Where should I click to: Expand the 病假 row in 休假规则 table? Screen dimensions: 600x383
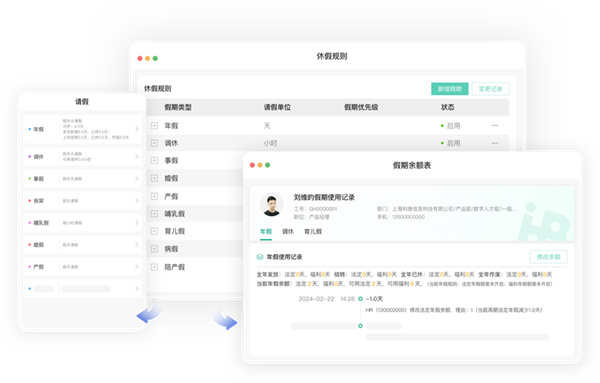(x=154, y=249)
